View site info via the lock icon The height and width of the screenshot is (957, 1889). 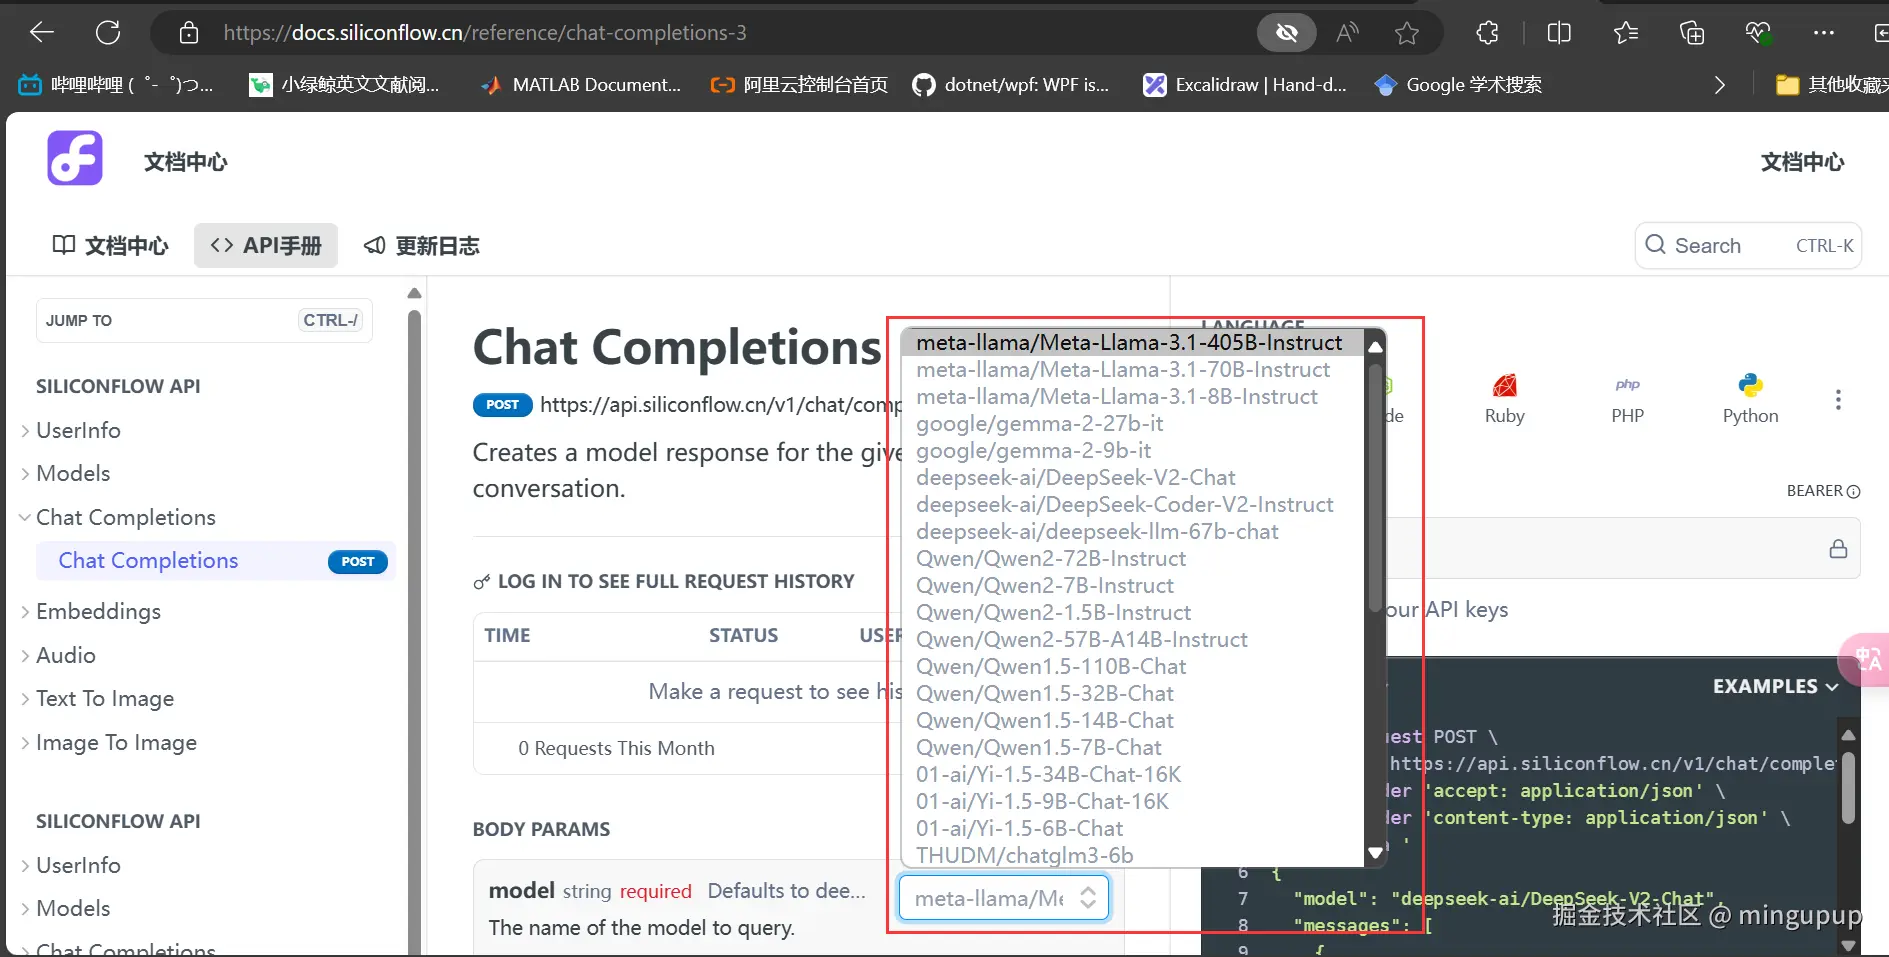click(189, 33)
